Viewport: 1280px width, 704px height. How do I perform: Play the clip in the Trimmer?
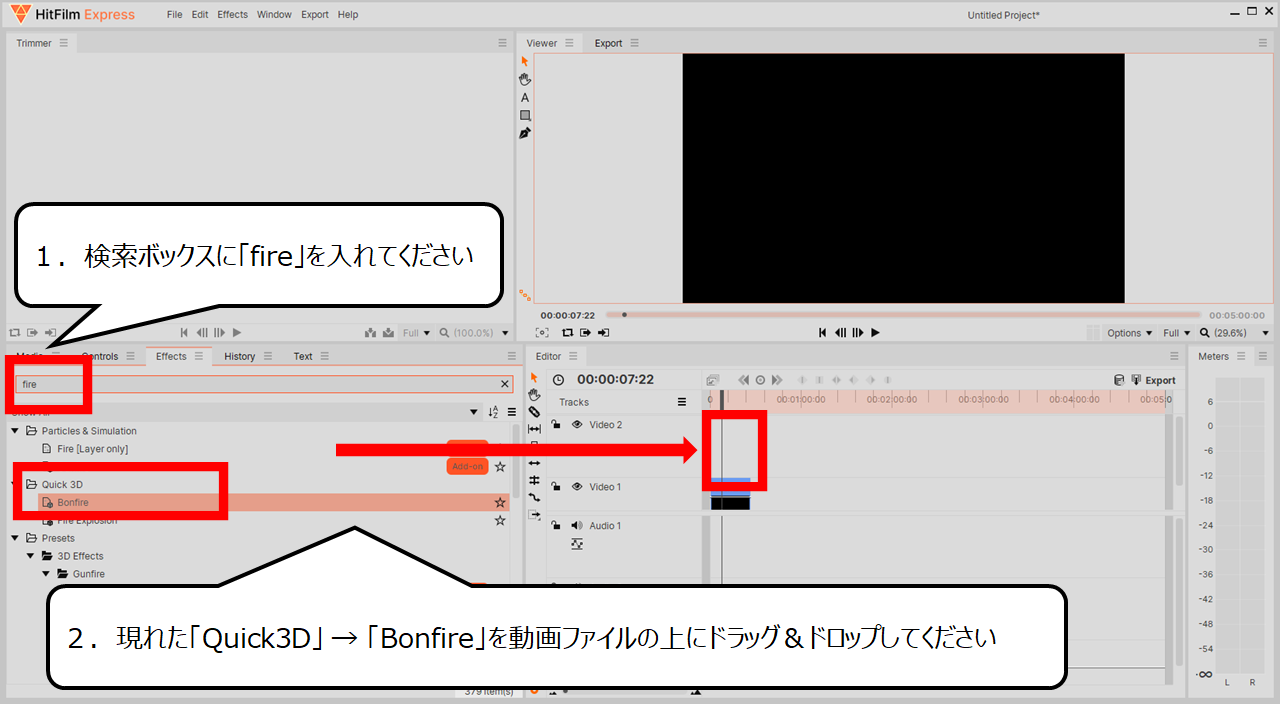click(237, 332)
